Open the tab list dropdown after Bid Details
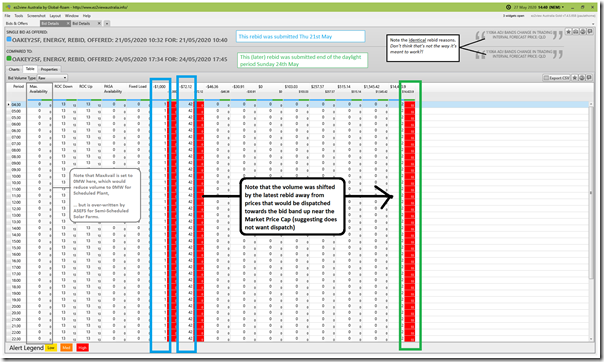 [x=107, y=23]
